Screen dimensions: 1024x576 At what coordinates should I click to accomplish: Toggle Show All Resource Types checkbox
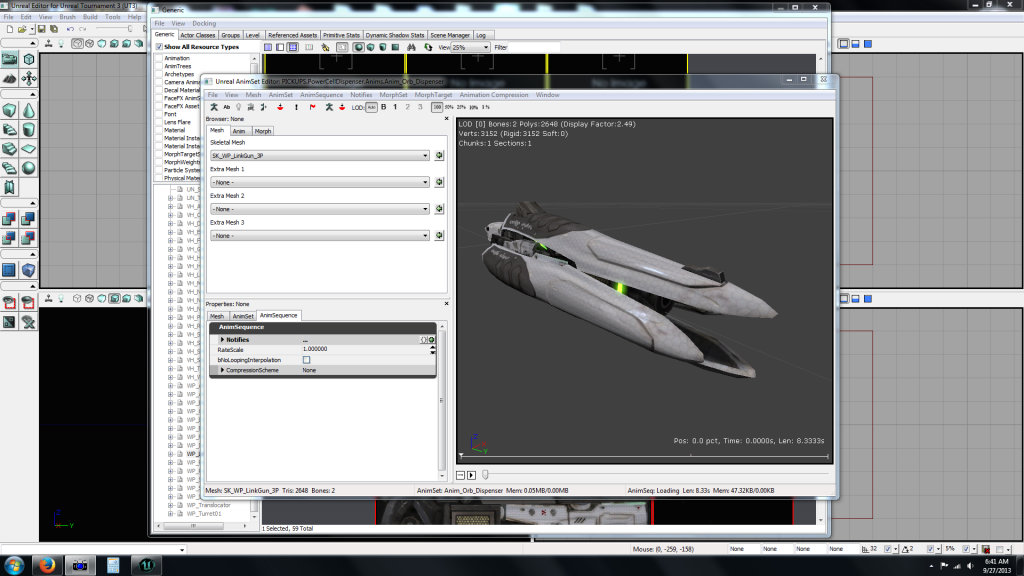159,47
